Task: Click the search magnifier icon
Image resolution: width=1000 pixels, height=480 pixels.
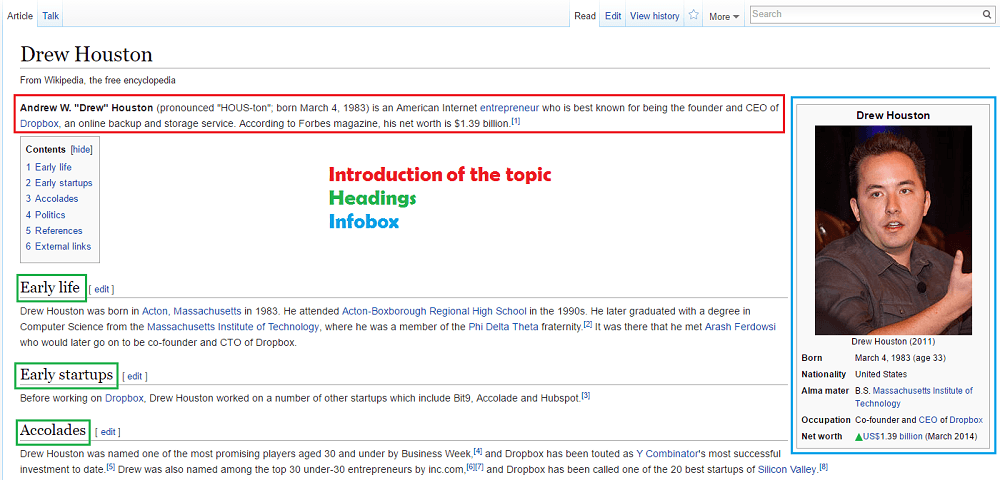Action: [x=987, y=14]
